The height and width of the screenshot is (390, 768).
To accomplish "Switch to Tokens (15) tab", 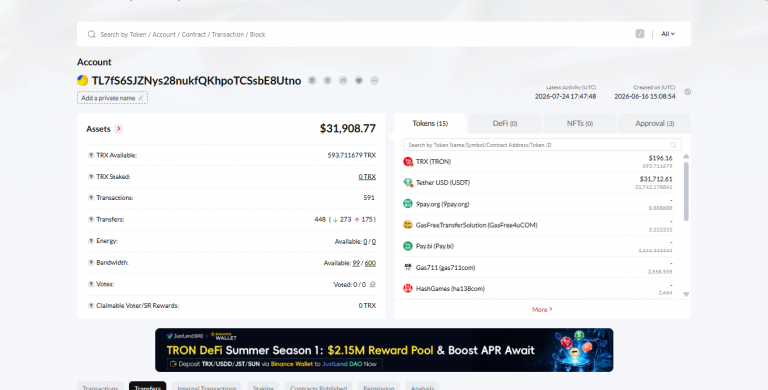I will (430, 123).
